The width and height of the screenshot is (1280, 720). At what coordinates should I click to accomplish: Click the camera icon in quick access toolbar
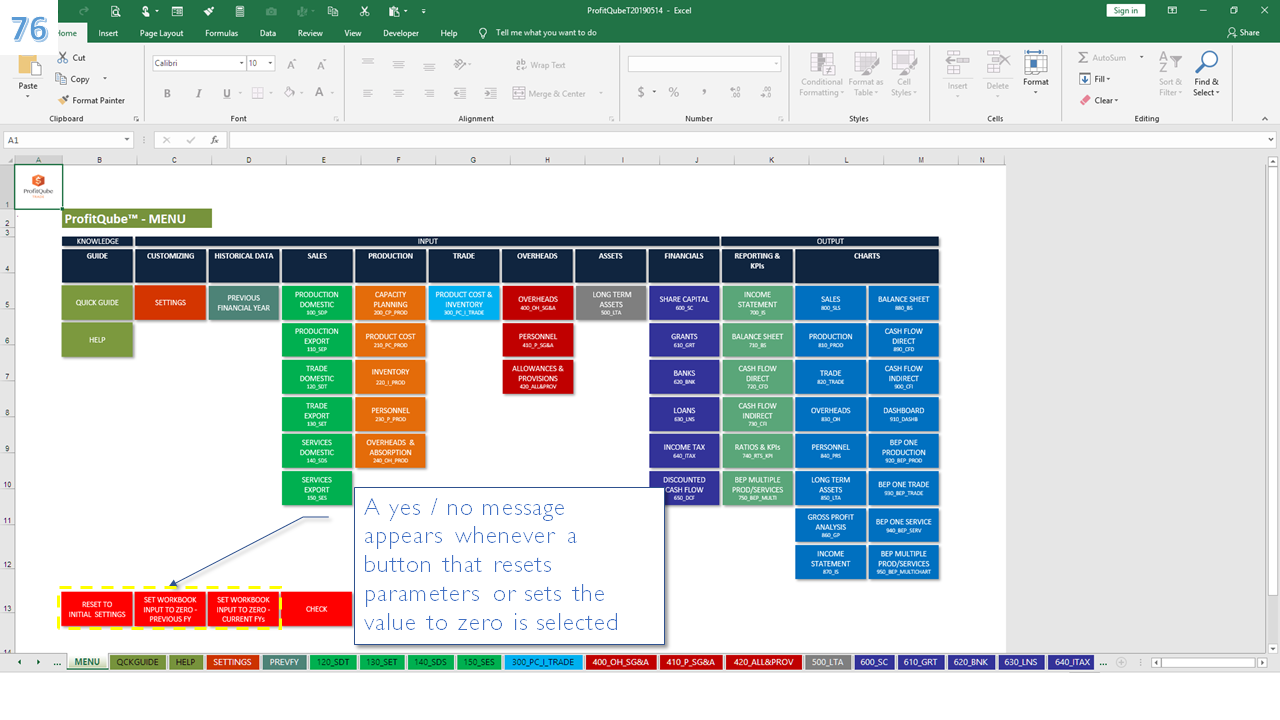pyautogui.click(x=271, y=11)
